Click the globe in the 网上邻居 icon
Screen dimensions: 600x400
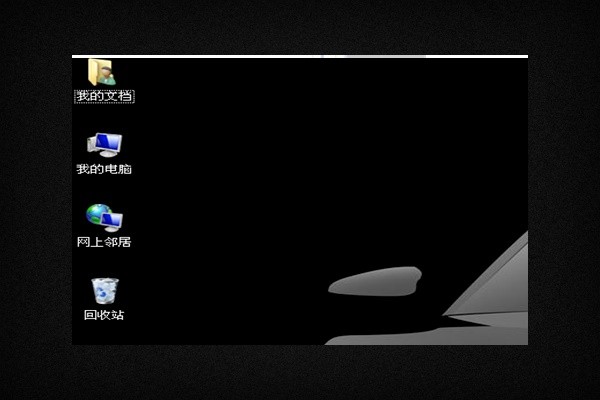(97, 213)
